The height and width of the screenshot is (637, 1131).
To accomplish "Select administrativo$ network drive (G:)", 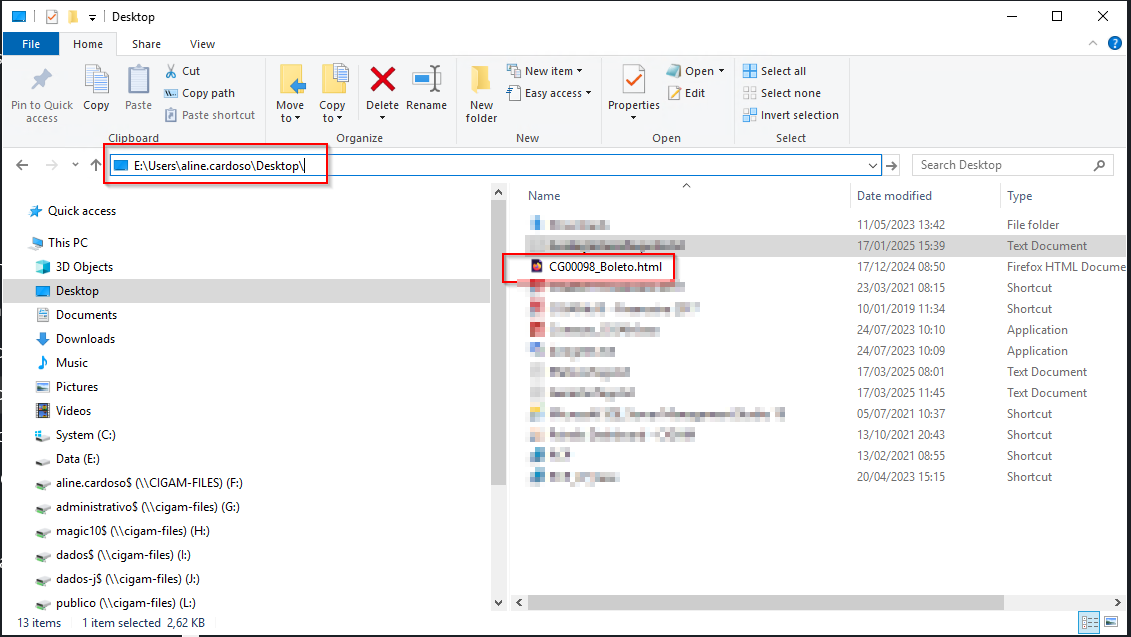I will tap(138, 506).
